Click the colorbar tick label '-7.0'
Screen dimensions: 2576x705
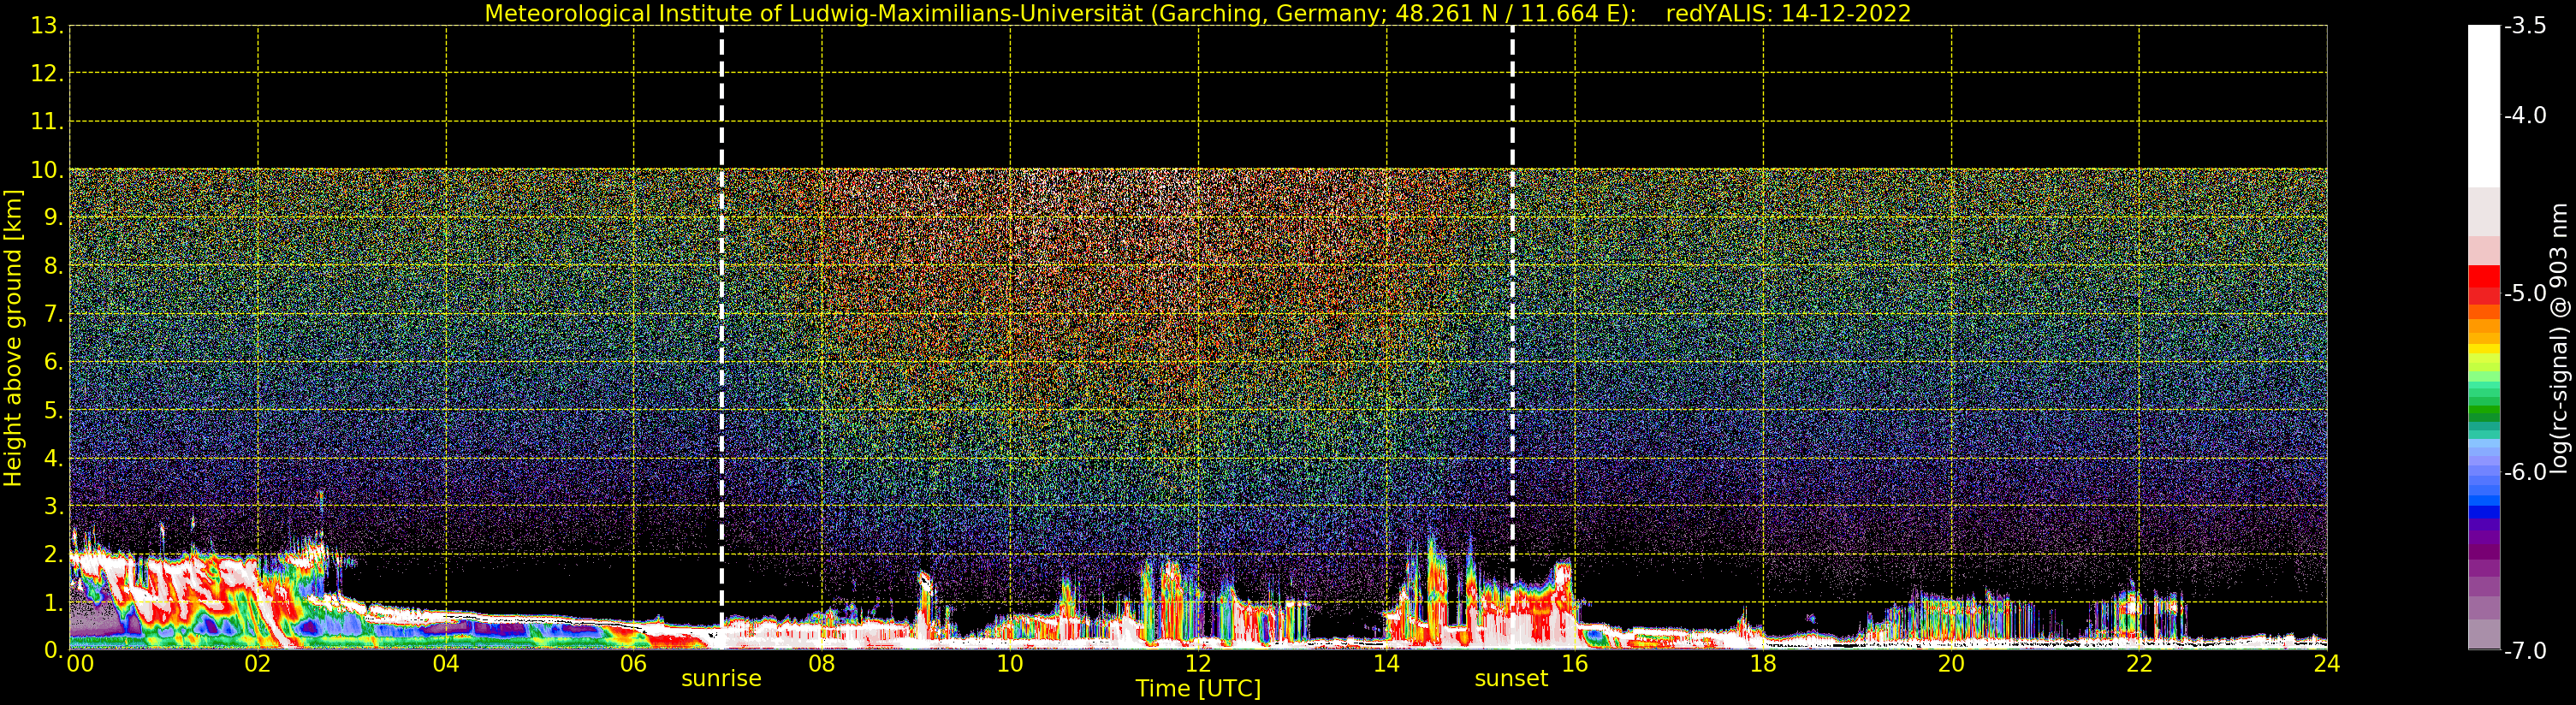(x=2525, y=651)
